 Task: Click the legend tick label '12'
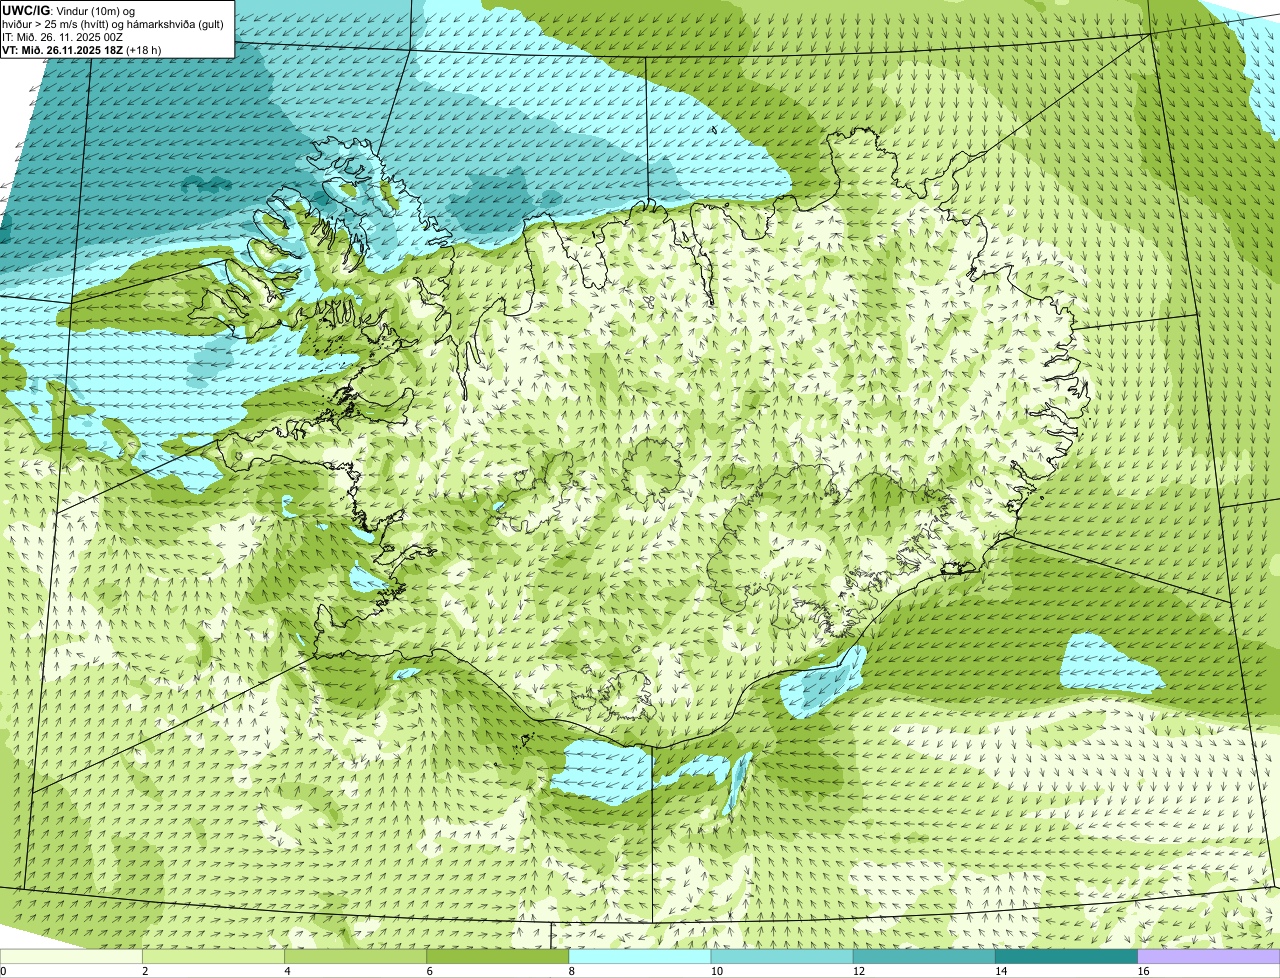858,971
